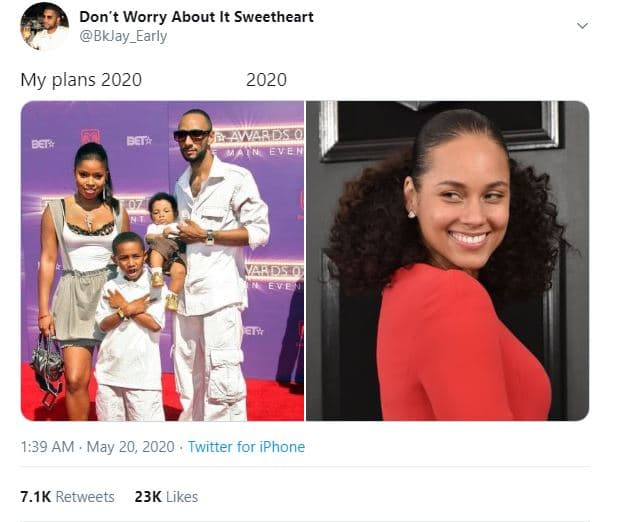The width and height of the screenshot is (622, 522).
Task: View the right photo of the woman in red
Action: (x=447, y=261)
